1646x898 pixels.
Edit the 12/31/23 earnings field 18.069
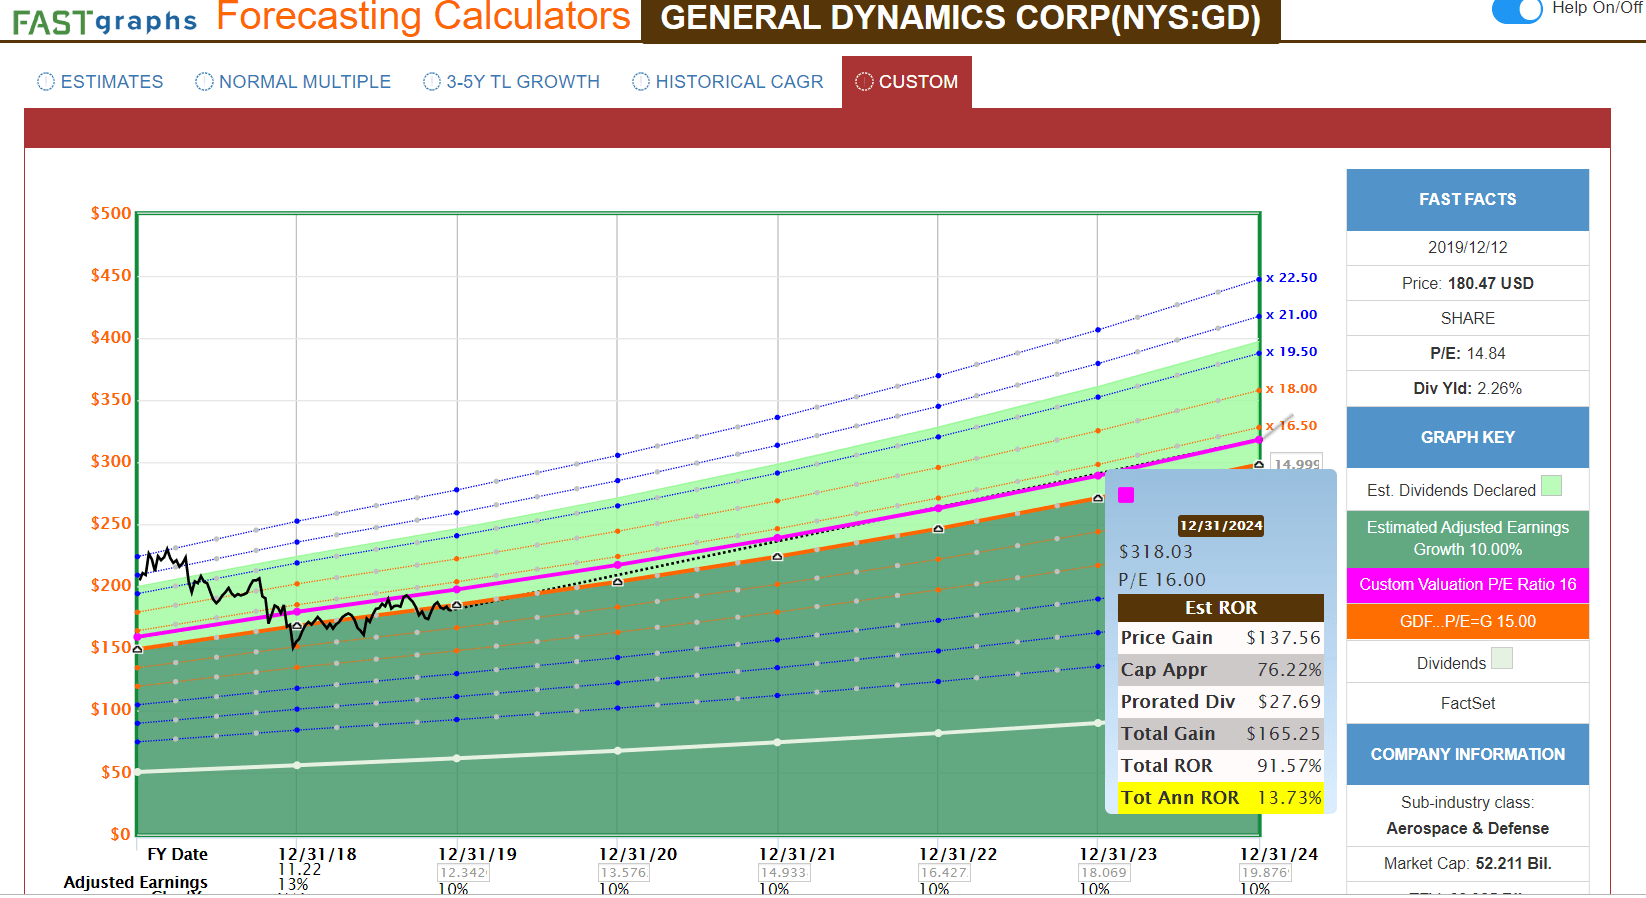pyautogui.click(x=1104, y=873)
